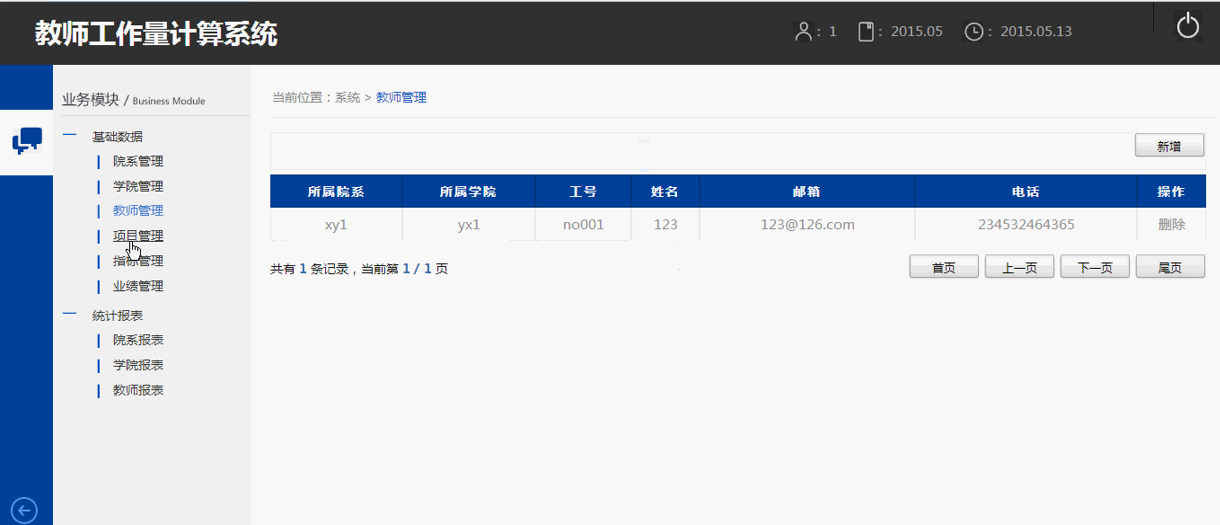This screenshot has width=1220, height=525.
Task: Open 教师报表 report
Action: point(138,390)
